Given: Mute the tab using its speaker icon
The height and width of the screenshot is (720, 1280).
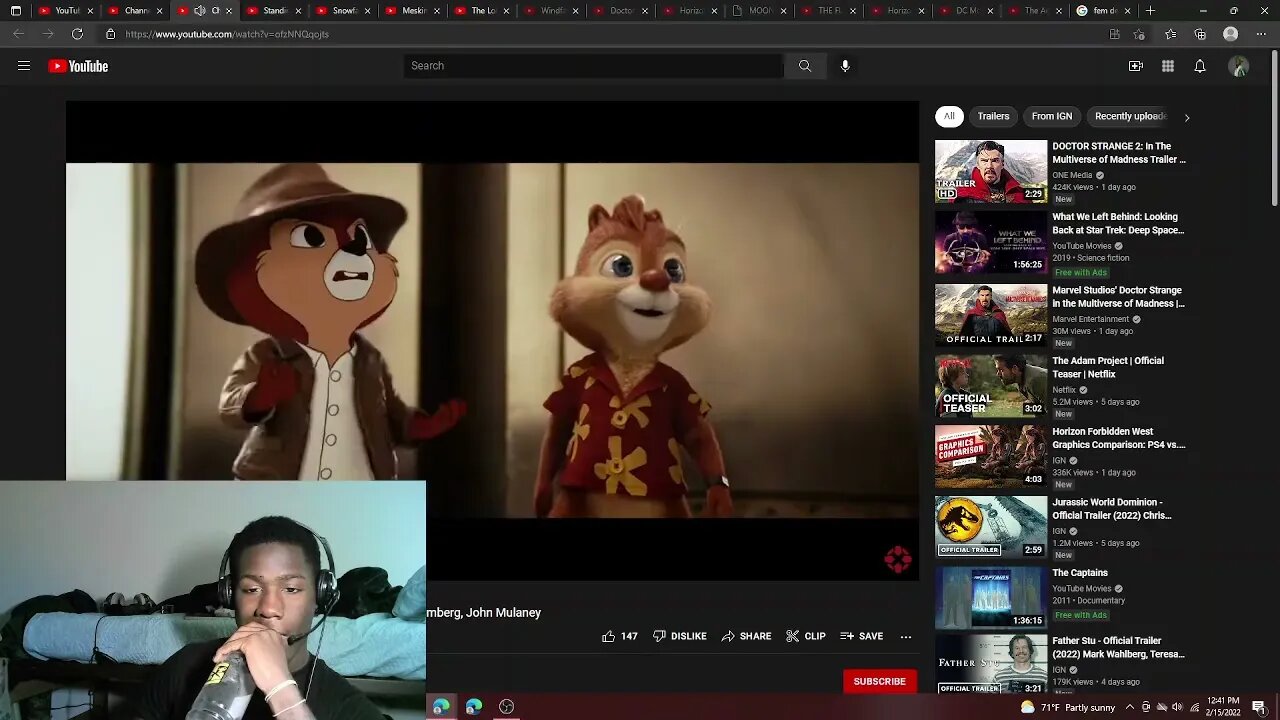Looking at the screenshot, I should coord(199,11).
